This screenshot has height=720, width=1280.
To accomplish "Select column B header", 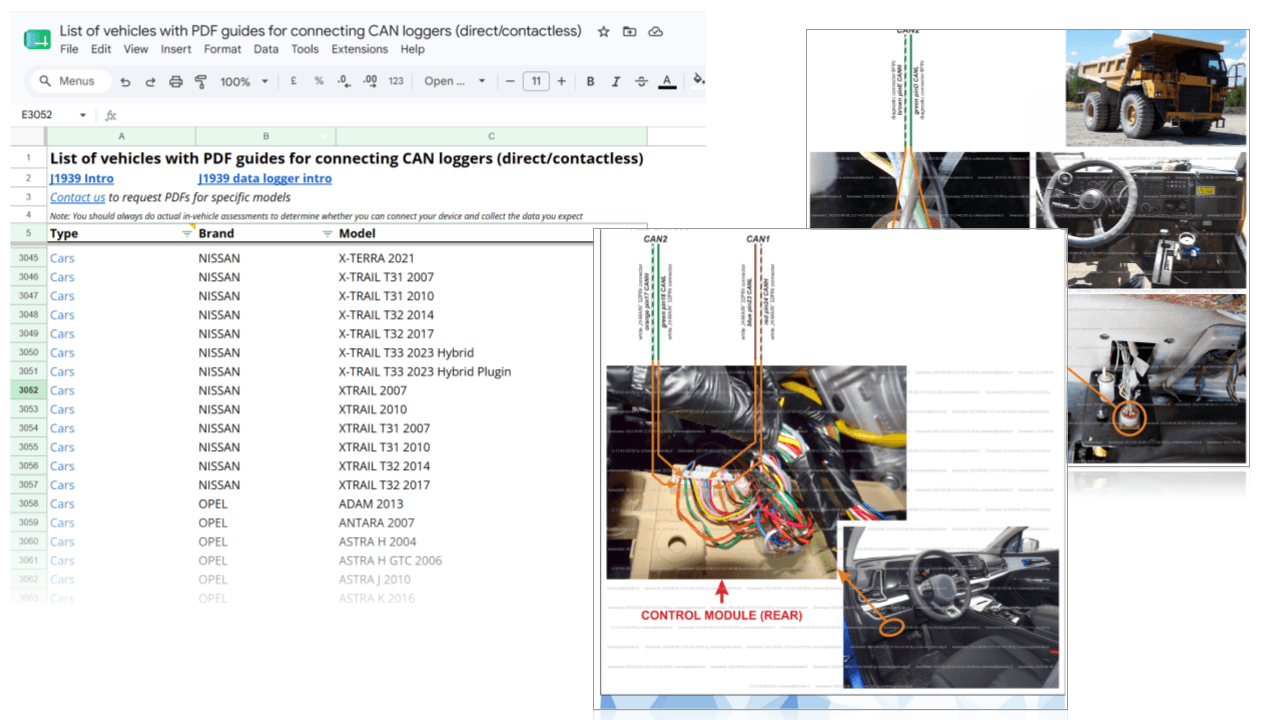I will 266,136.
